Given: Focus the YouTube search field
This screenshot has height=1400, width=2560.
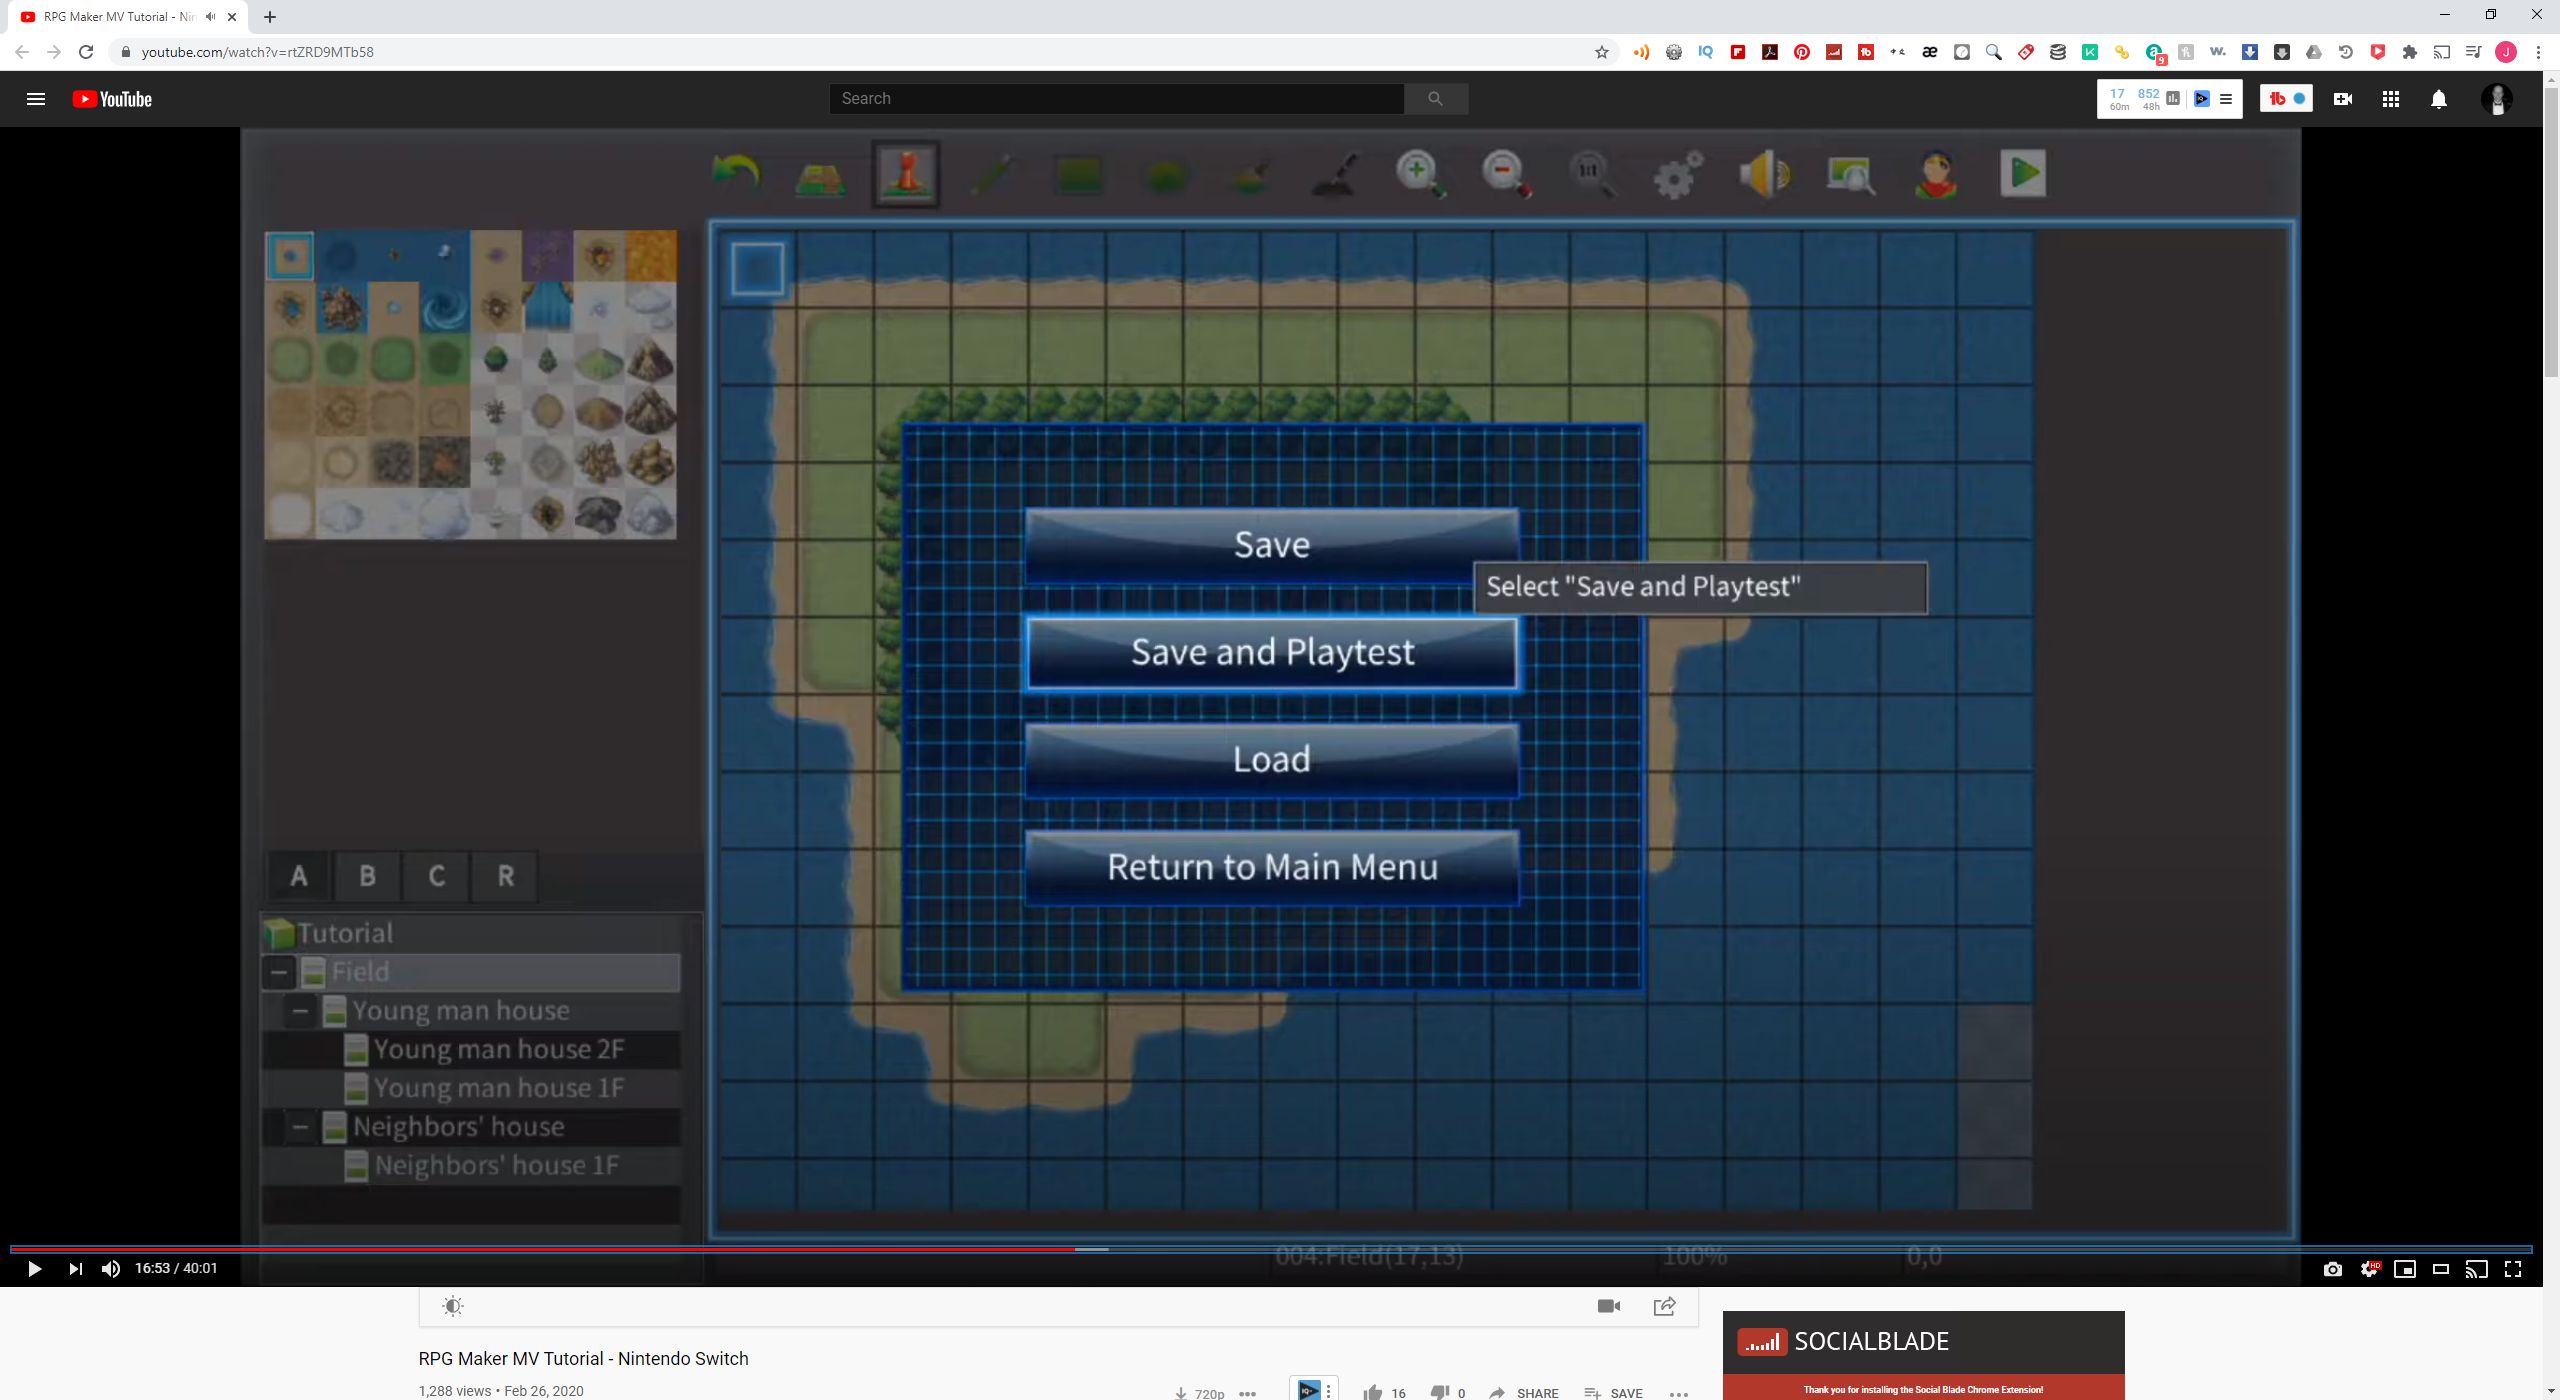Looking at the screenshot, I should [1116, 99].
